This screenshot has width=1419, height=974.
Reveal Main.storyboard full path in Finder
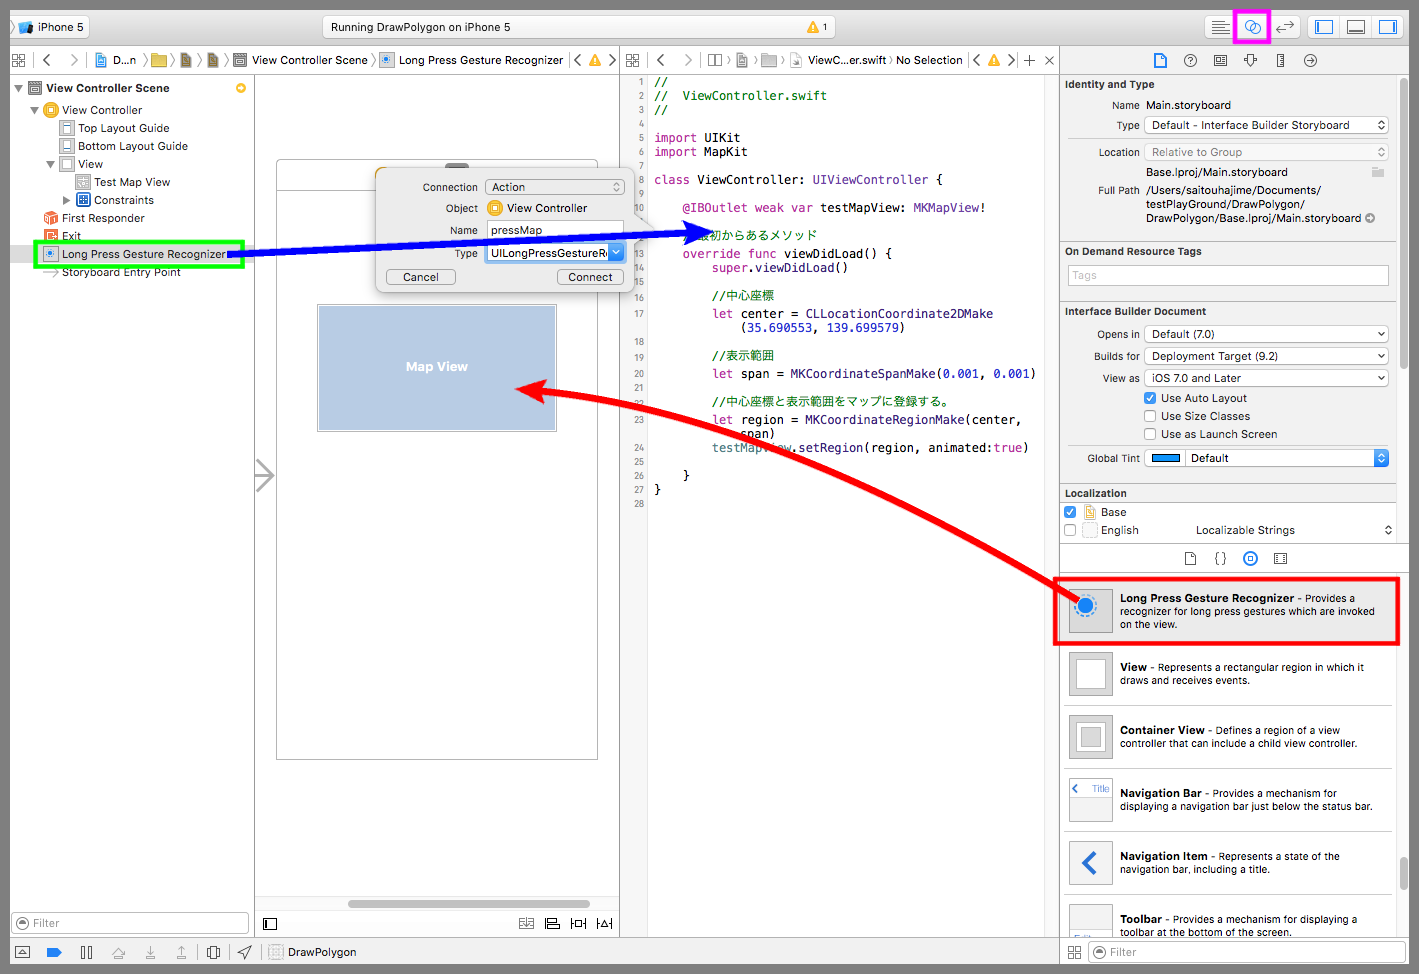point(1370,218)
